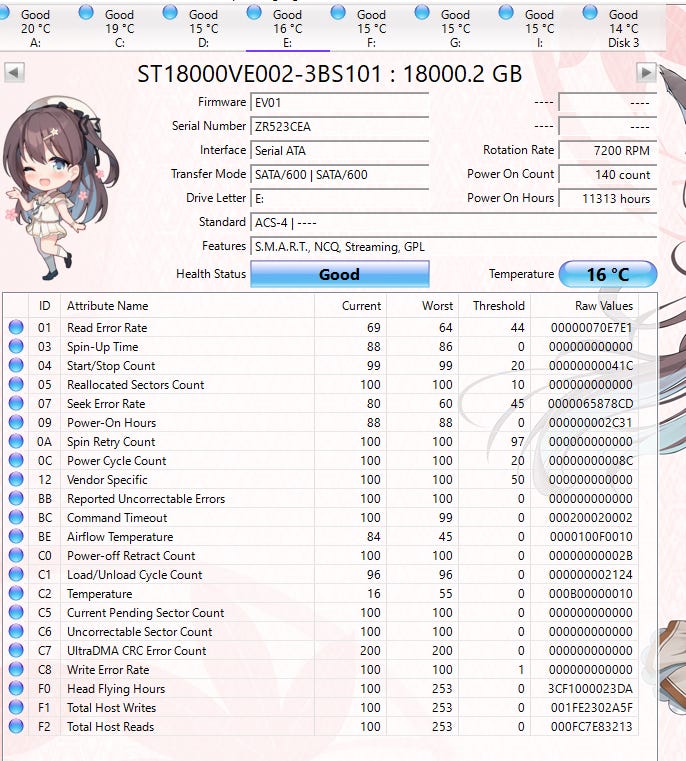Click the Interface field Serial ATA
Screen dimensions: 686x761
(339, 151)
